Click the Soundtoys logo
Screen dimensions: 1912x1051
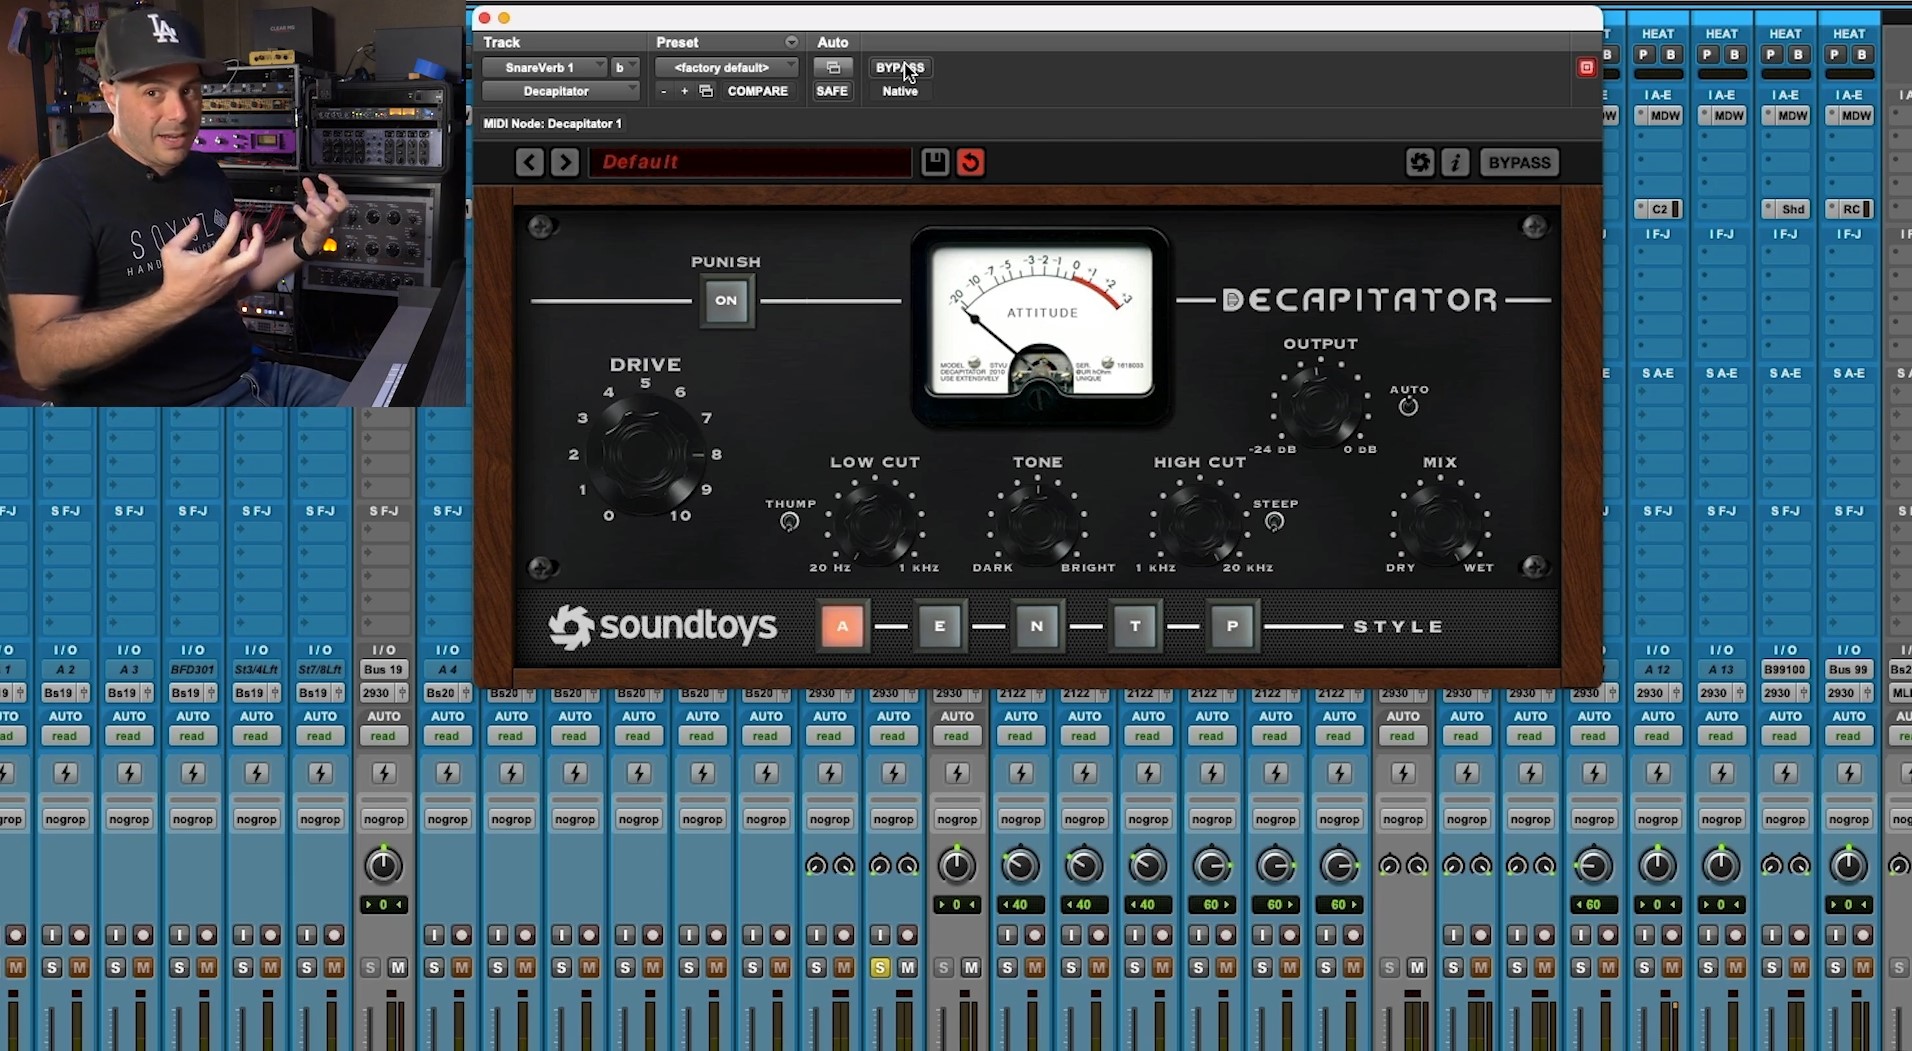click(662, 627)
